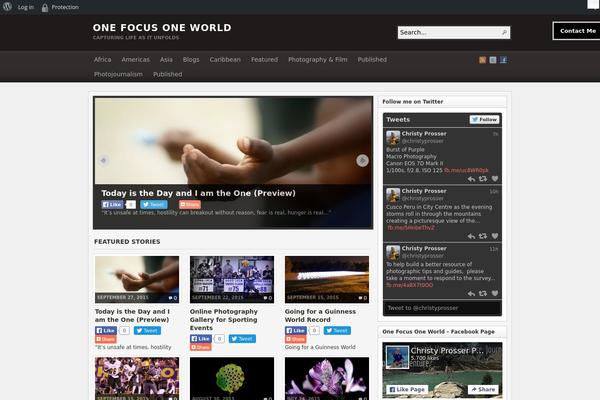Open the Online Photography Gallery for Sporting Events title
The image size is (600, 400).
[224, 320]
